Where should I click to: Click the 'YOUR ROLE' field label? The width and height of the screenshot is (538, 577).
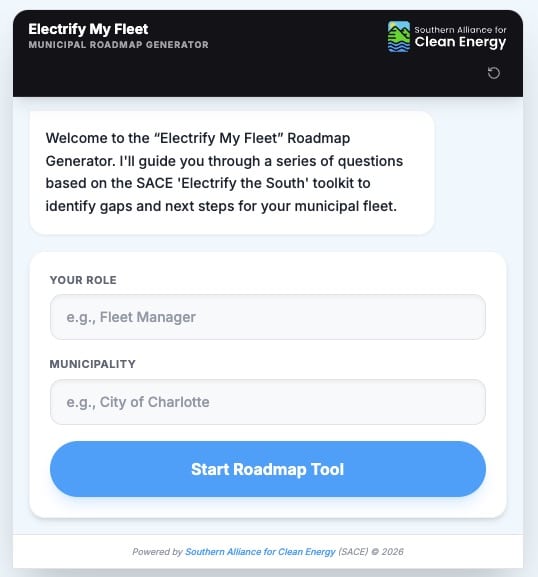83,280
